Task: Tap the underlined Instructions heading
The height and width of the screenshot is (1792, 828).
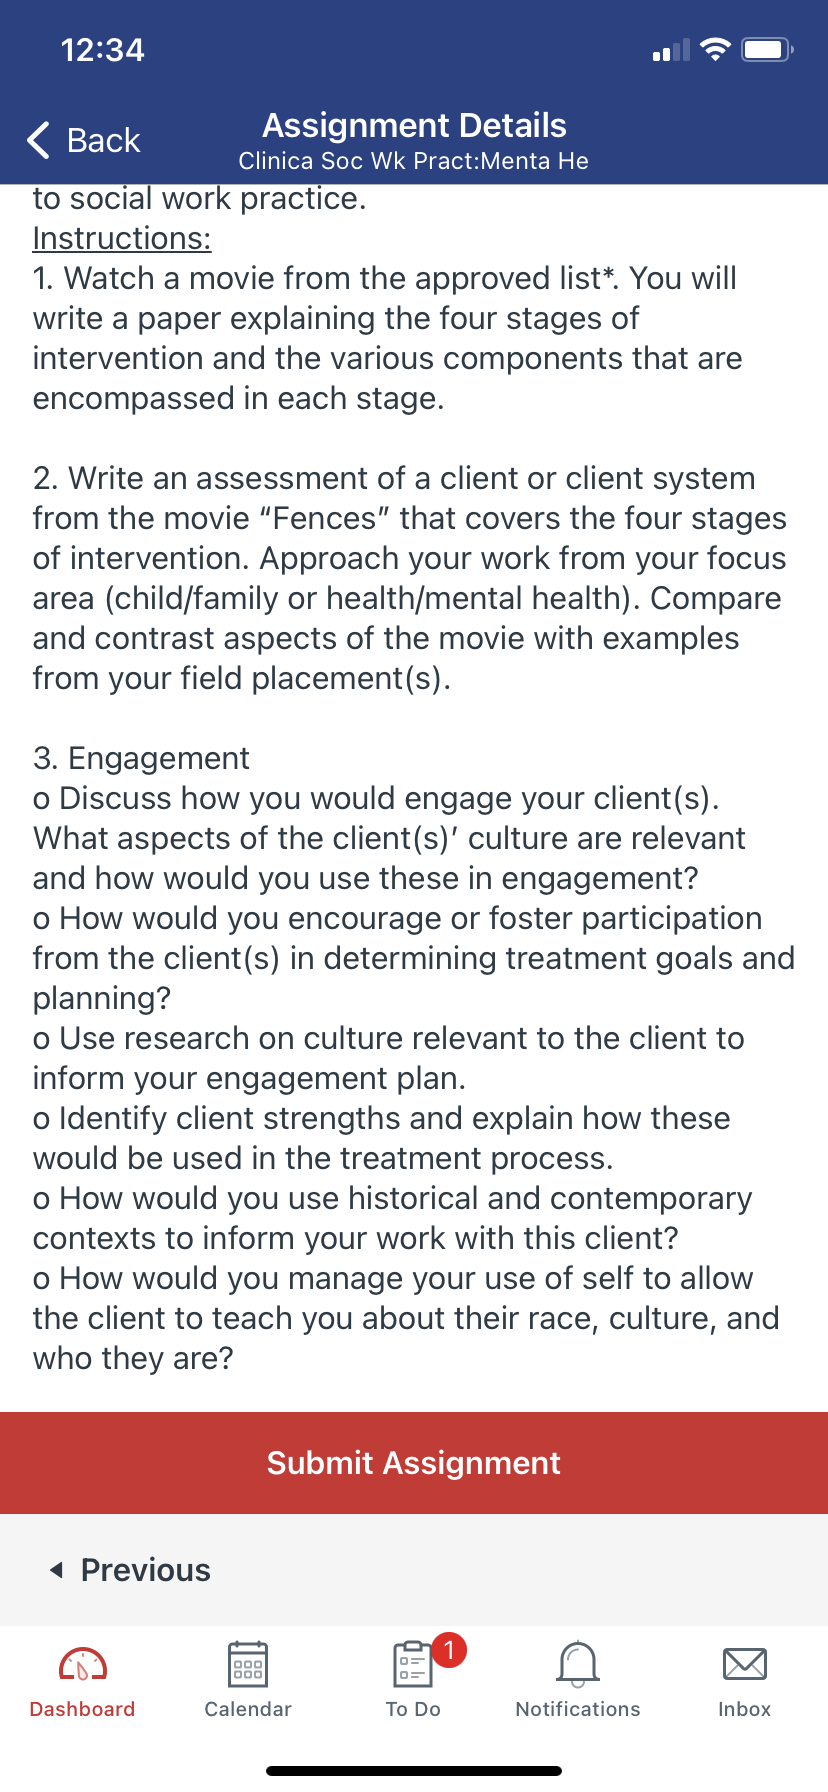Action: click(x=122, y=238)
